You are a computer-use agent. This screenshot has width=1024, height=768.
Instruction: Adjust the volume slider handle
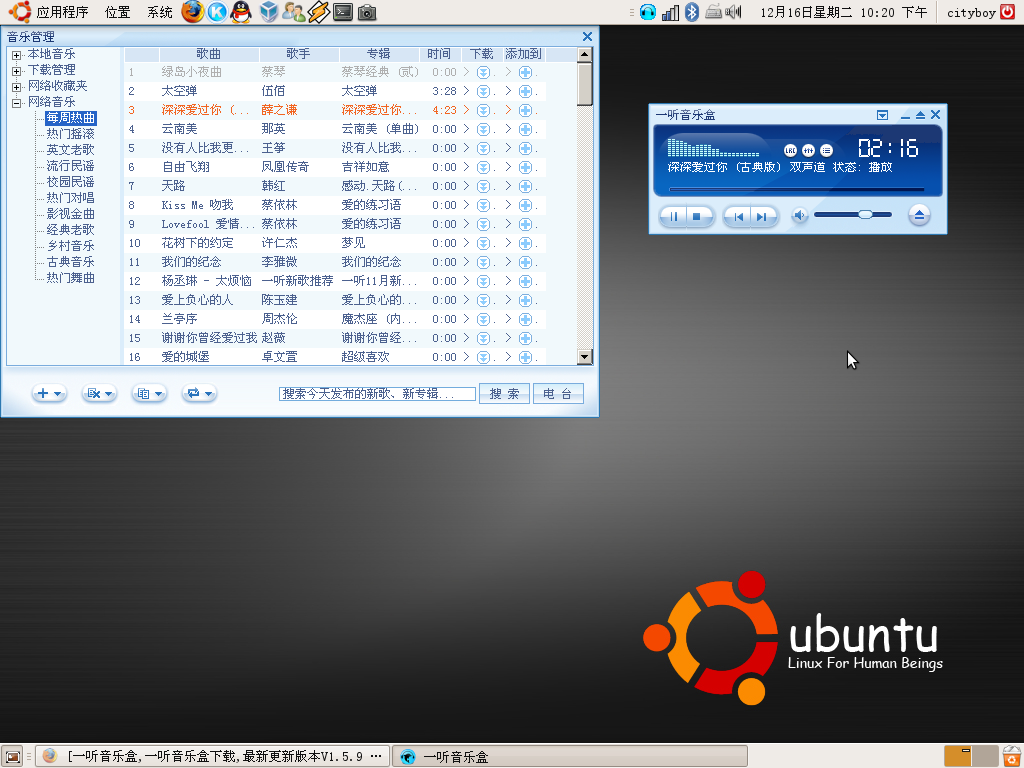point(865,214)
